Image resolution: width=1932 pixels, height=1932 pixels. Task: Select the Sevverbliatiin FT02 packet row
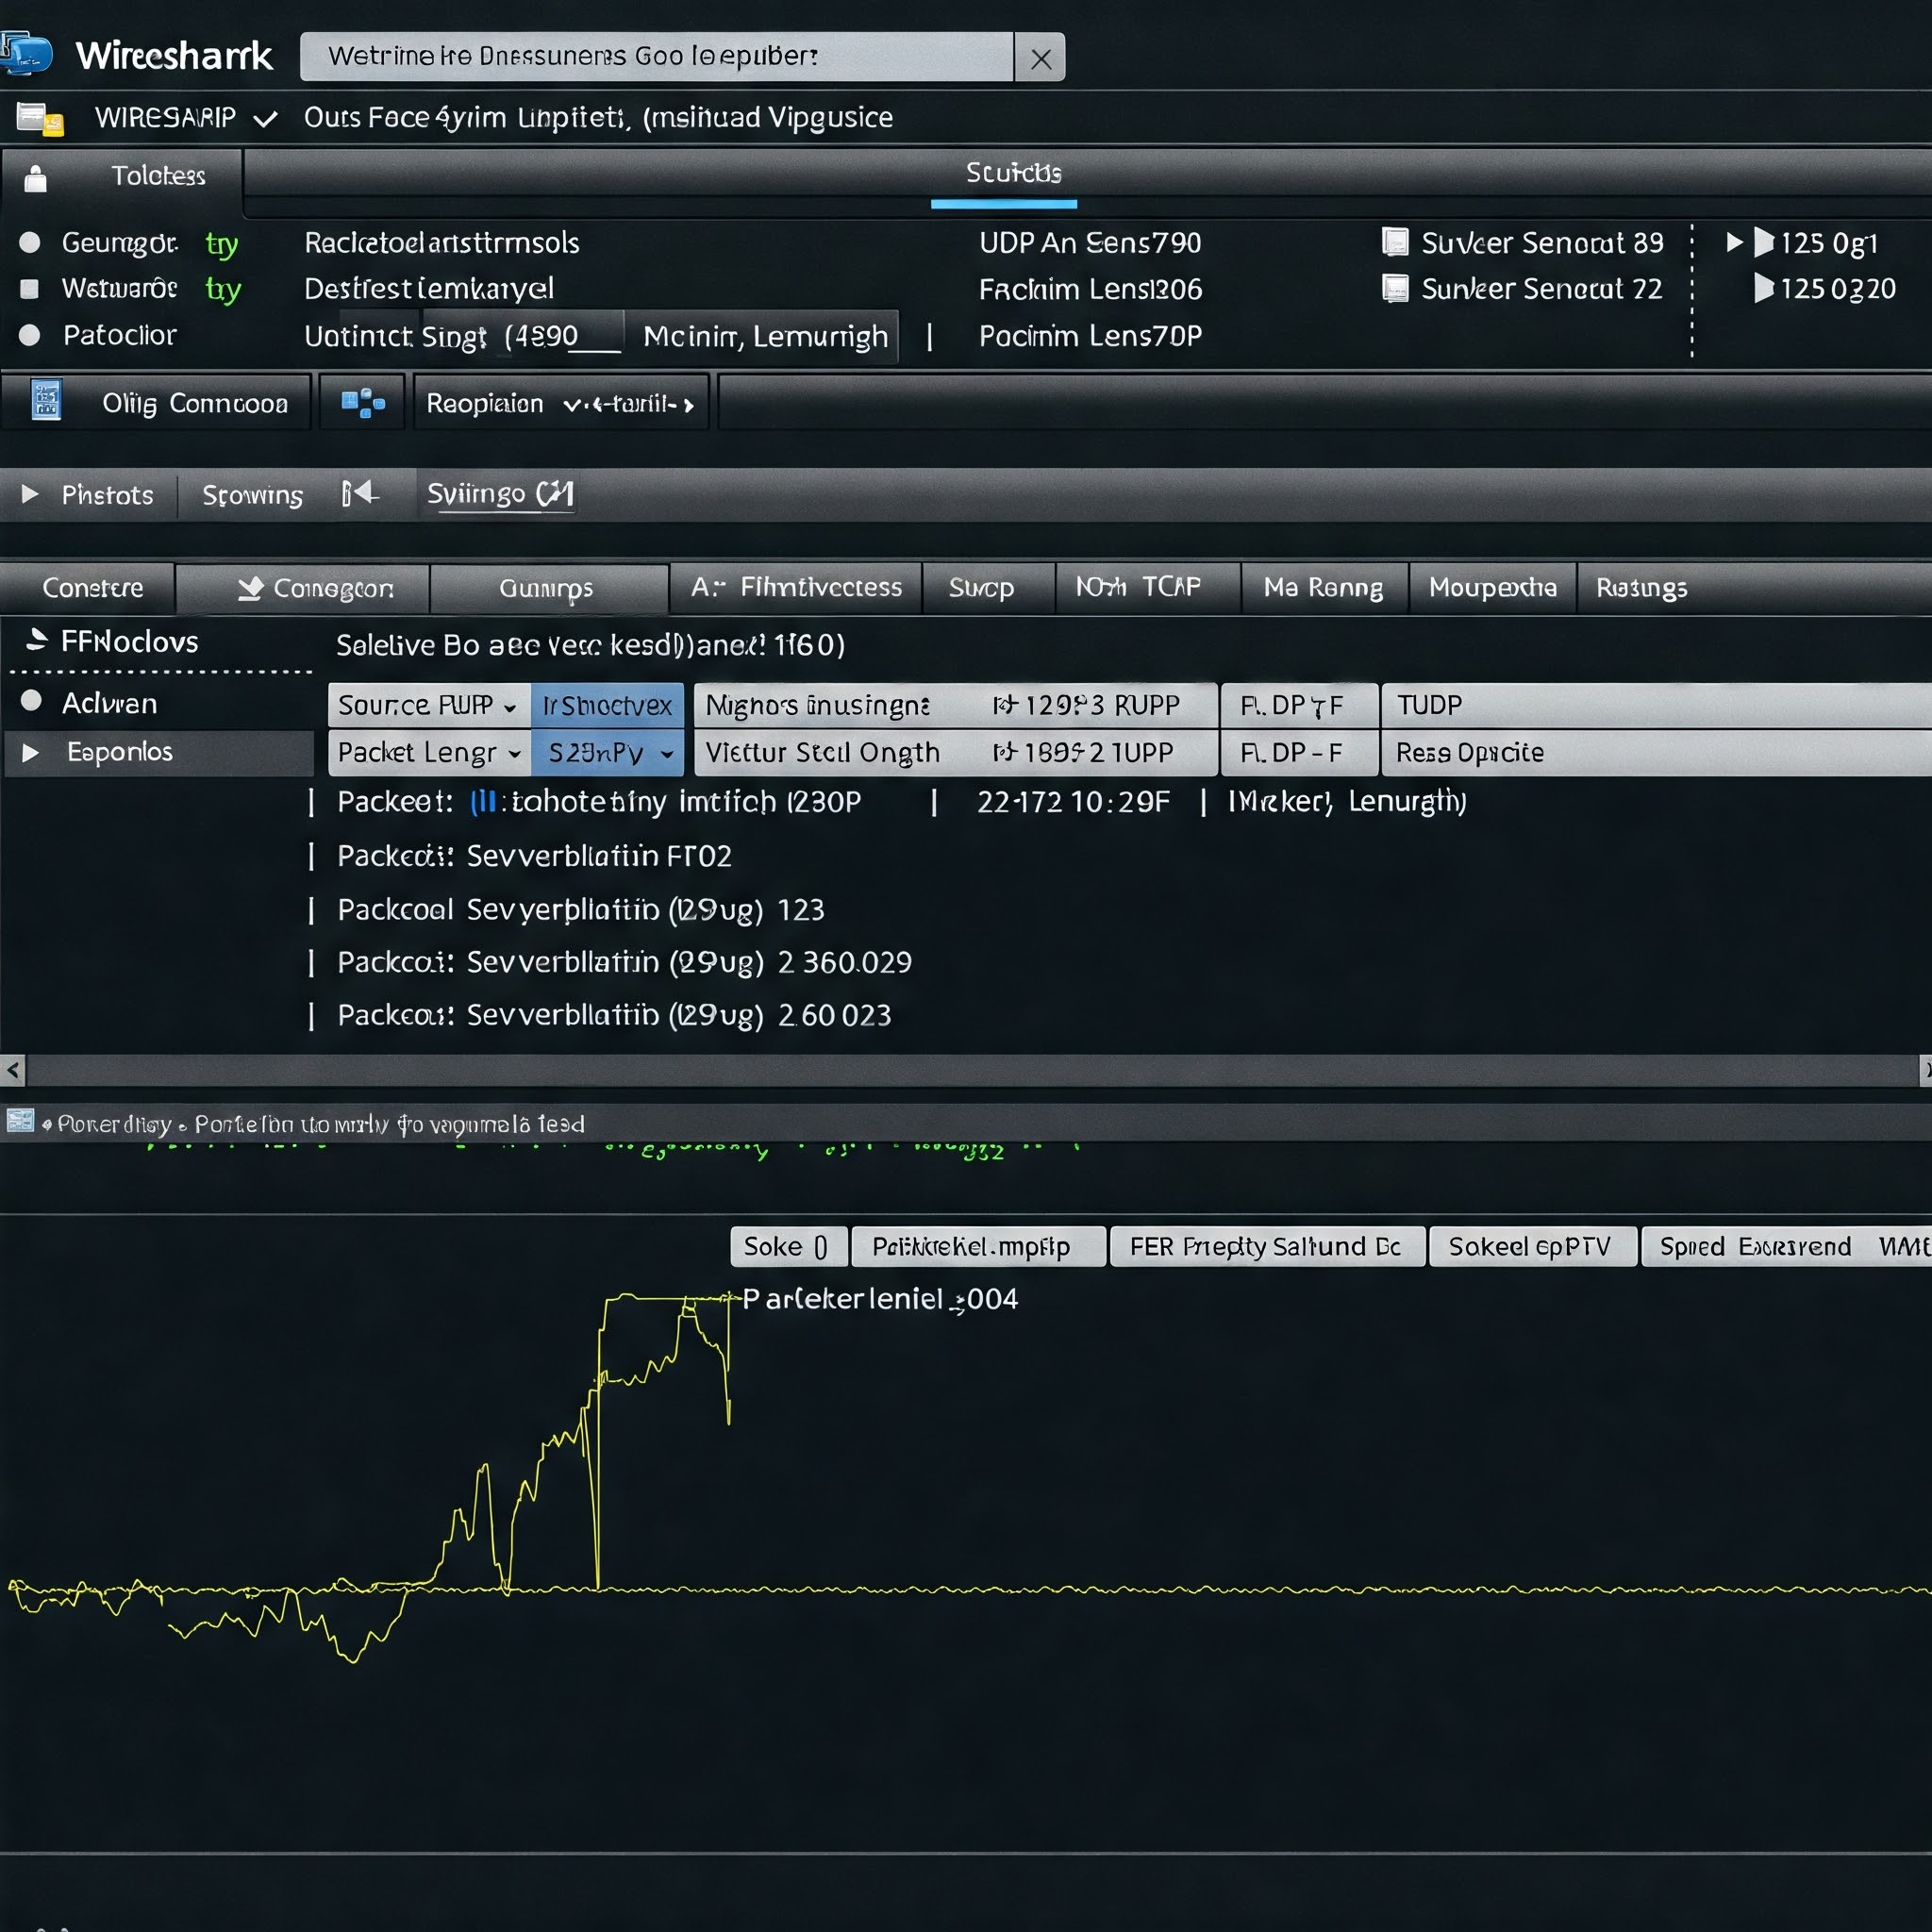coord(534,856)
